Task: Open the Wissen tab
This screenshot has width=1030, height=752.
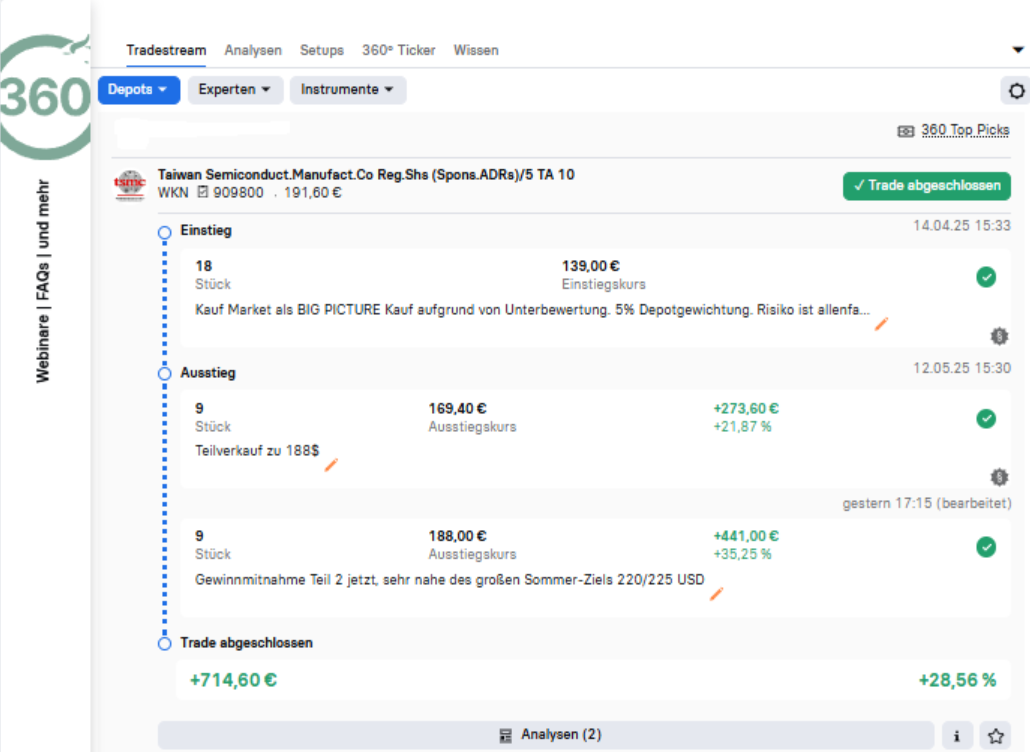Action: [476, 51]
